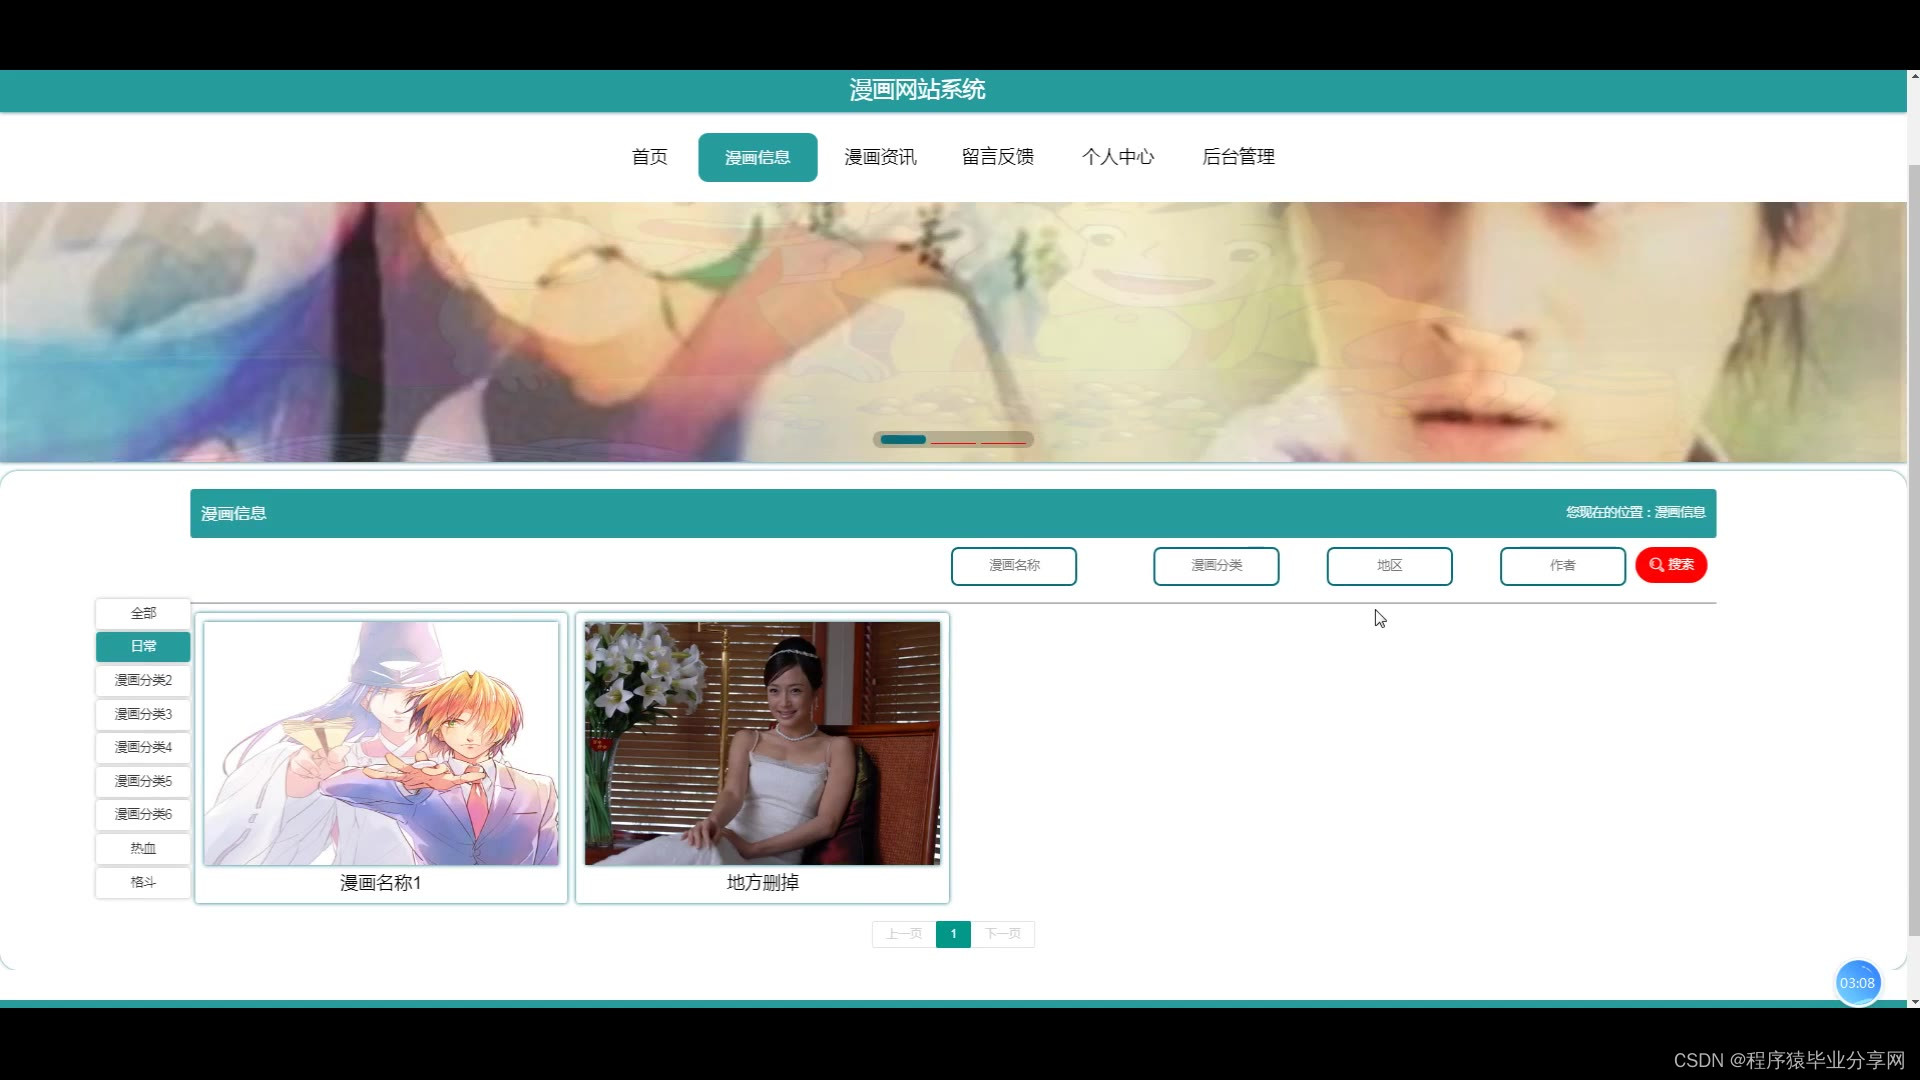Select 格斗 category in sidebar
Viewport: 1920px width, 1080px height.
click(143, 882)
